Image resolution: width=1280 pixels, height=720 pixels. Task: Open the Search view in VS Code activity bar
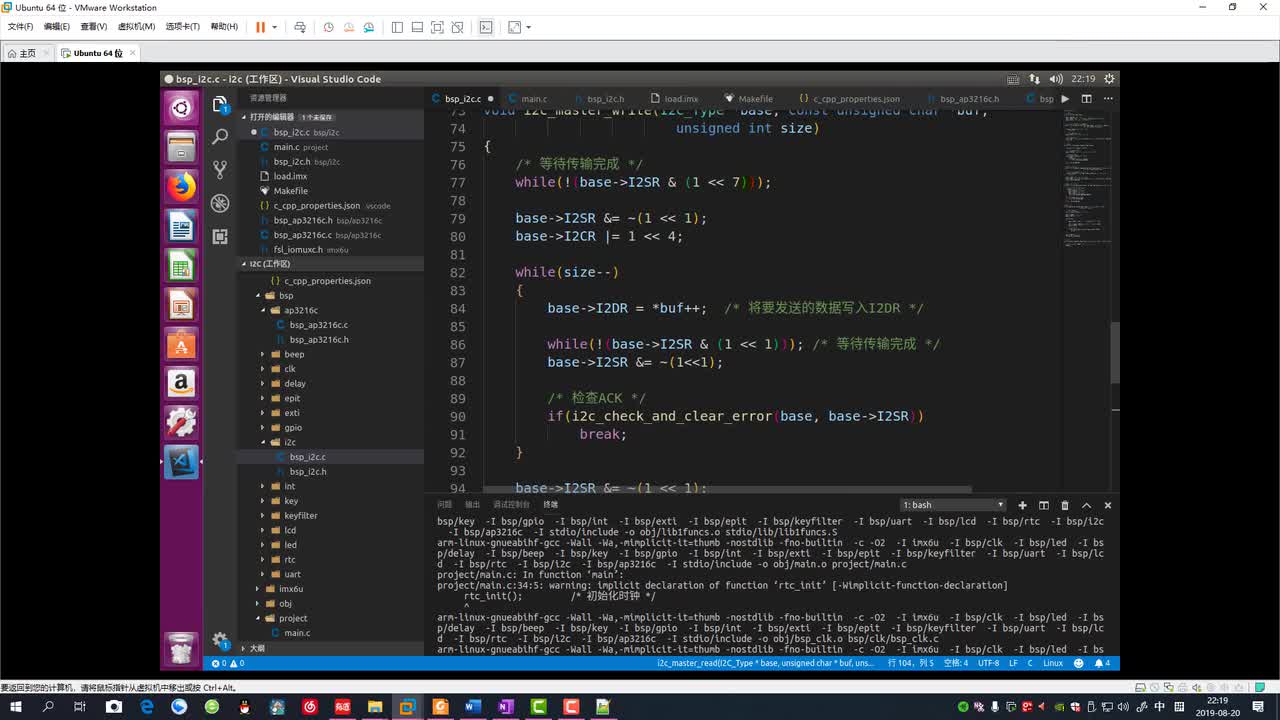coord(220,137)
